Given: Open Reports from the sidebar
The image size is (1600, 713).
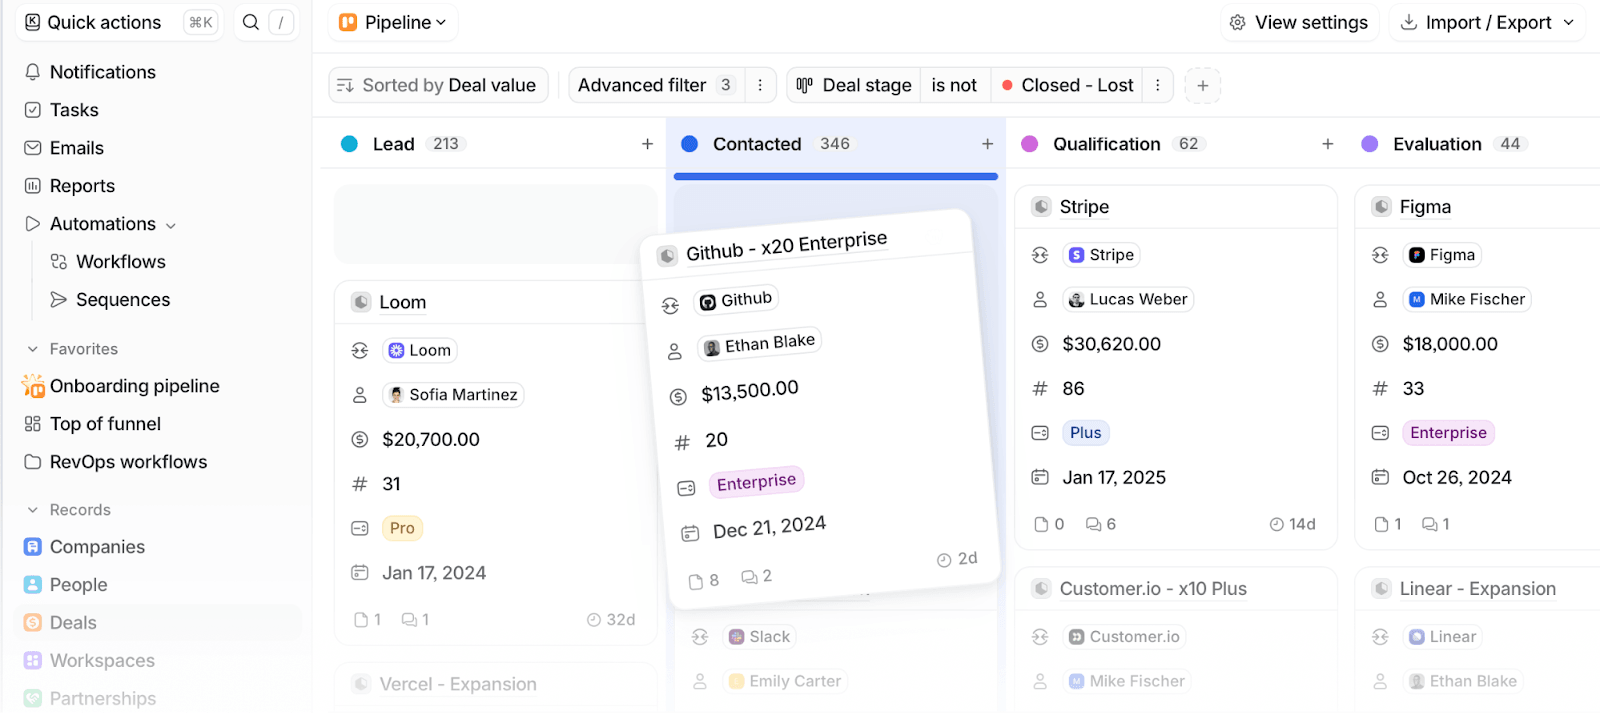Looking at the screenshot, I should [82, 186].
